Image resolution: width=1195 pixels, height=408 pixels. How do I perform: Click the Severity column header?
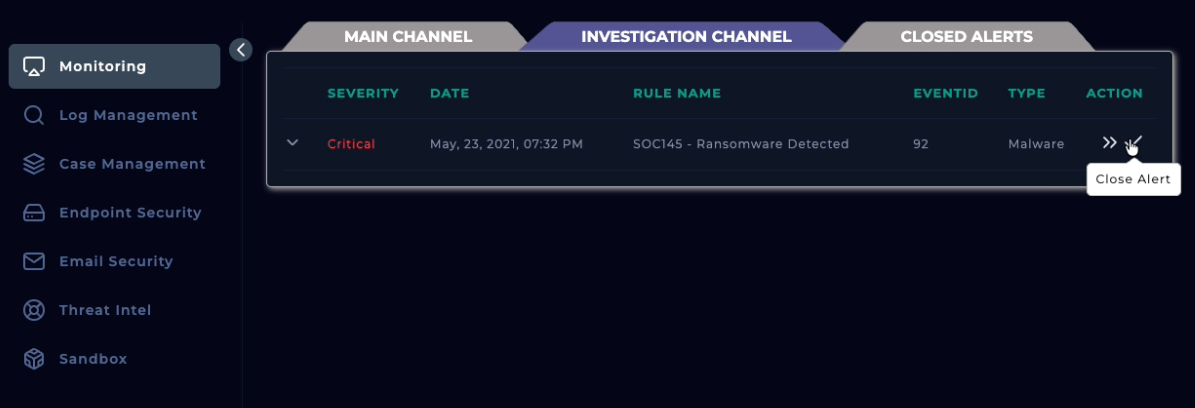[363, 94]
